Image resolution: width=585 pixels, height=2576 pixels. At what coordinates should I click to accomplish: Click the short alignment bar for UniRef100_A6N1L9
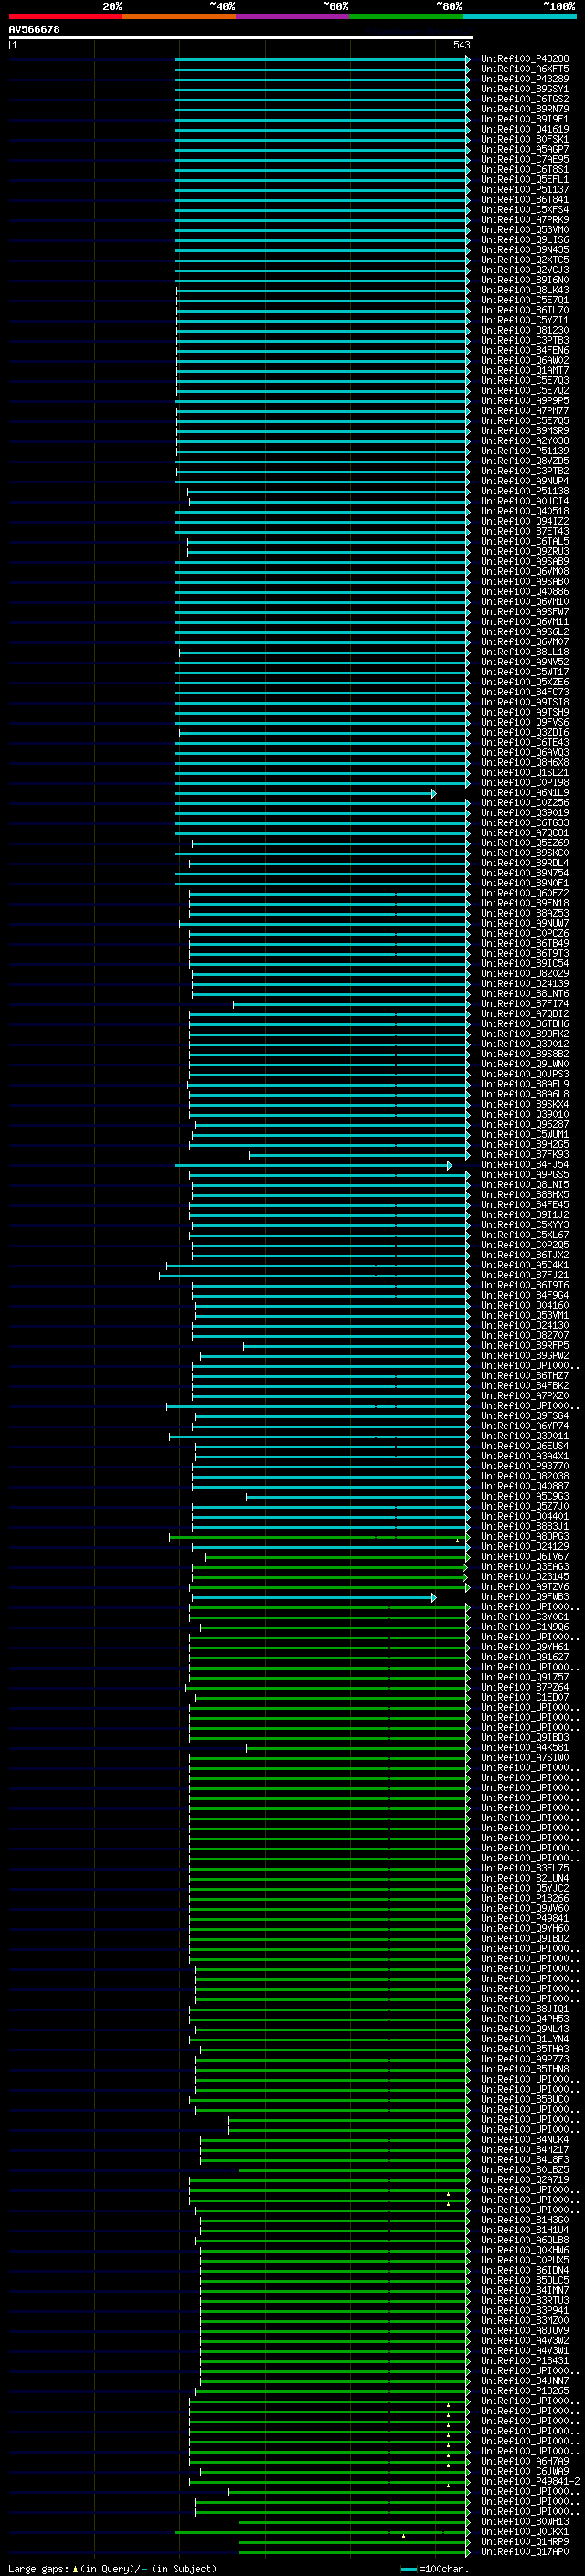[x=305, y=793]
